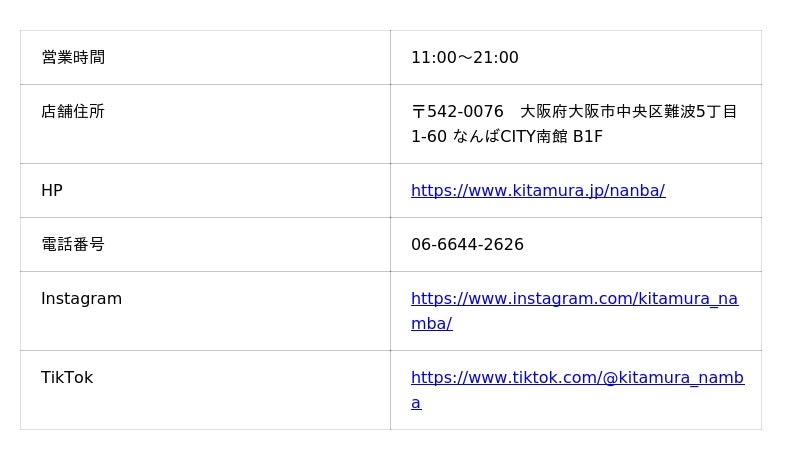Click the 〒 postal mark symbol
The height and width of the screenshot is (460, 800).
coord(418,111)
